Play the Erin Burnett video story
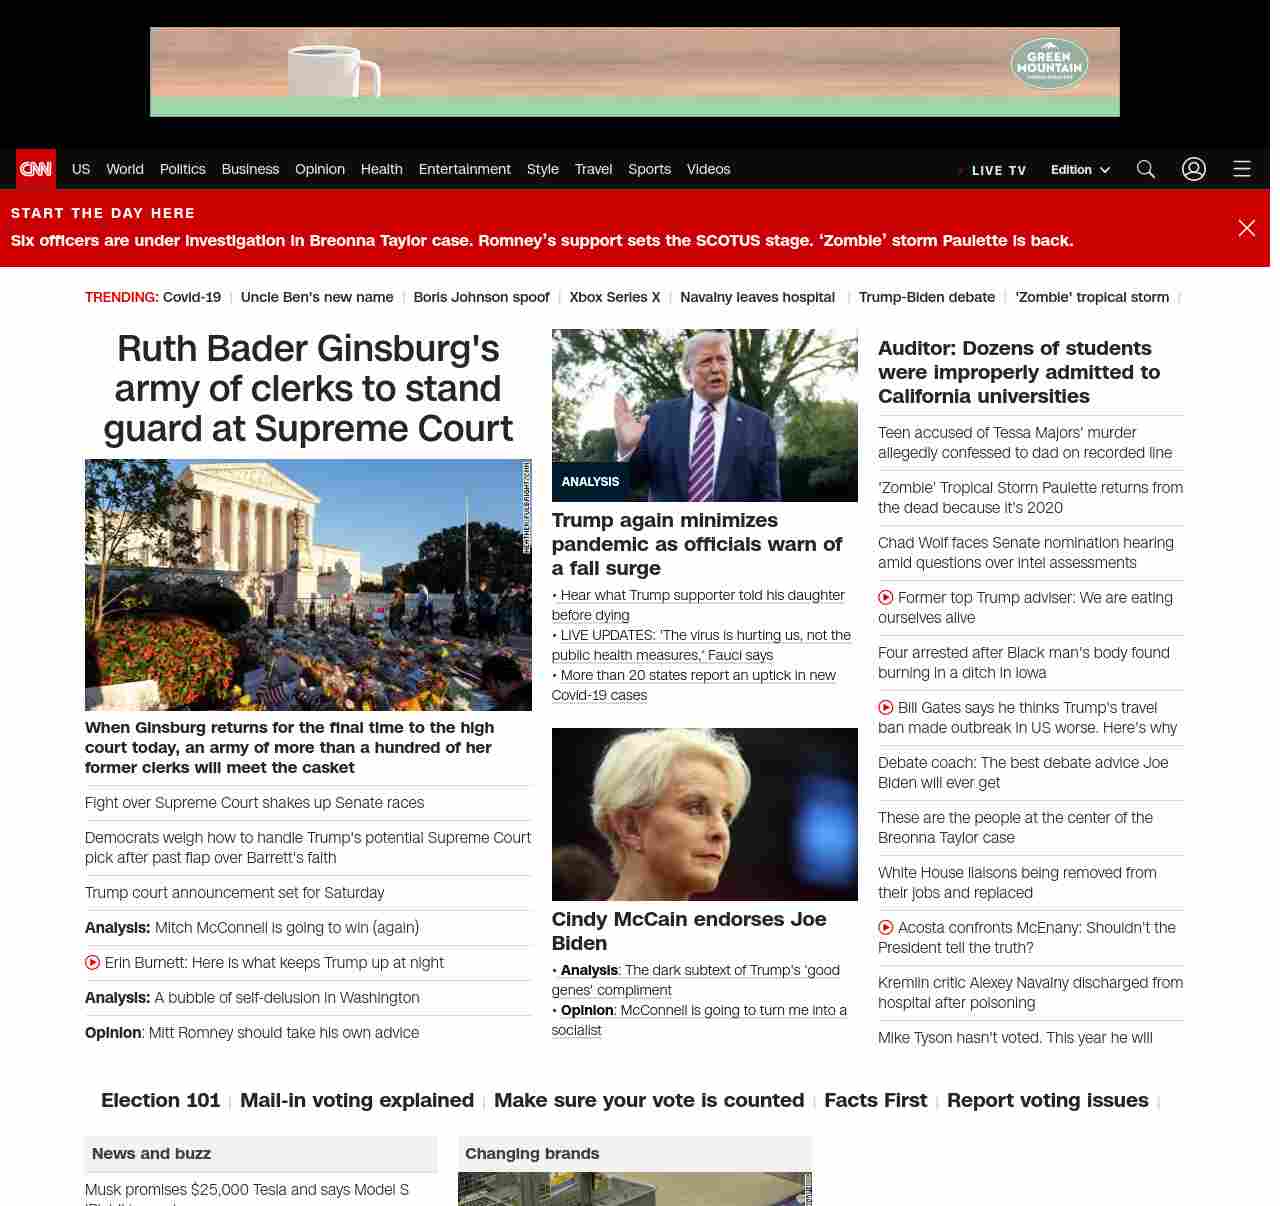 (x=93, y=962)
